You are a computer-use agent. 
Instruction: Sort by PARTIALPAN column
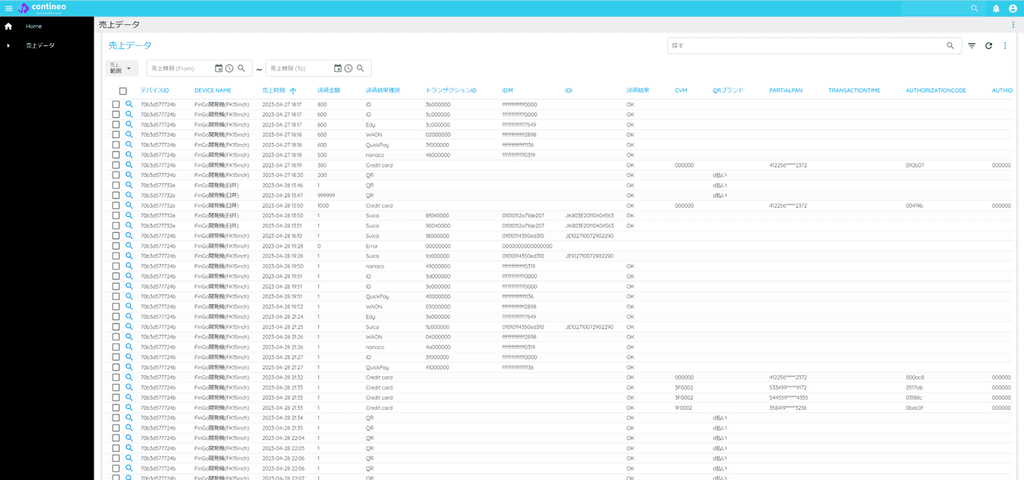(x=785, y=91)
